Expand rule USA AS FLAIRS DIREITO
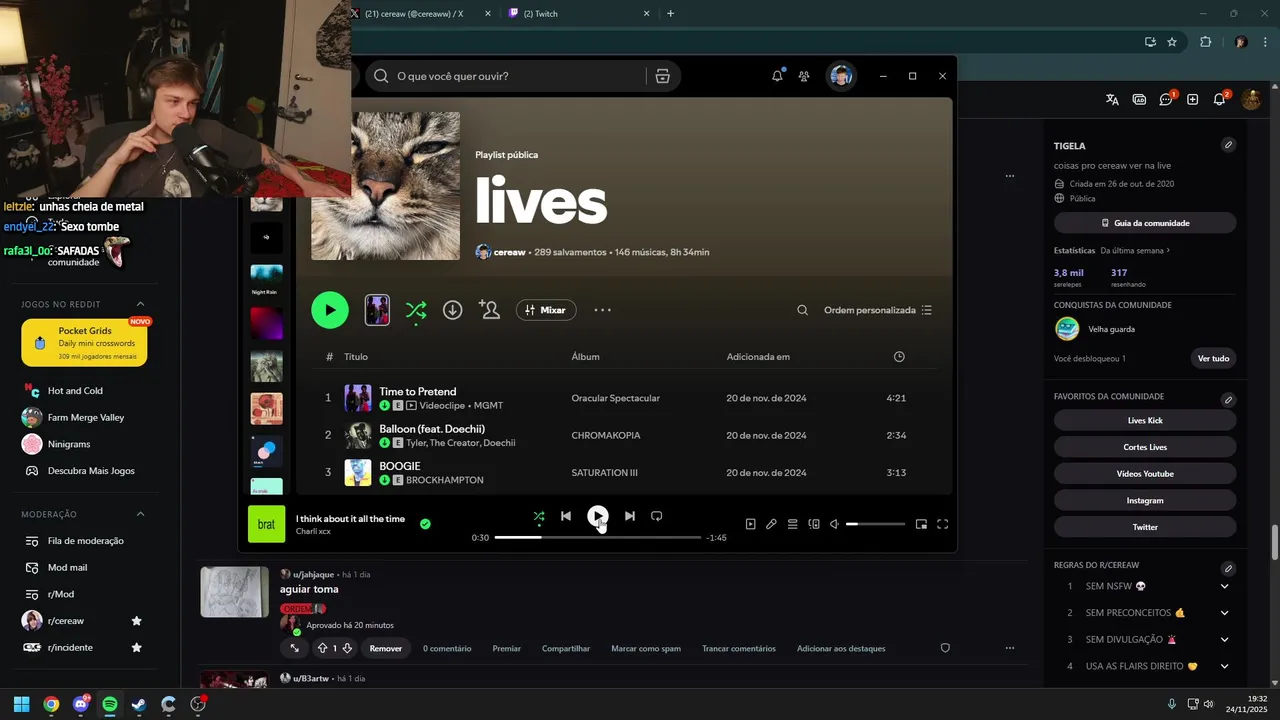Screen dimensions: 1280x720 click(x=1224, y=666)
